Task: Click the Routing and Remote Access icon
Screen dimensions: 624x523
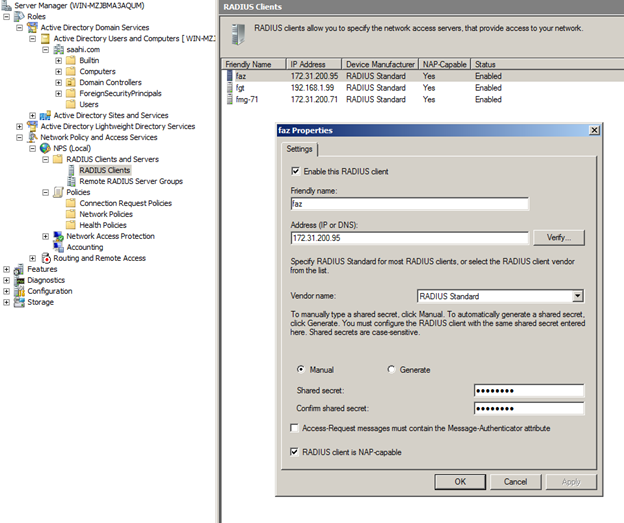Action: tap(46, 258)
